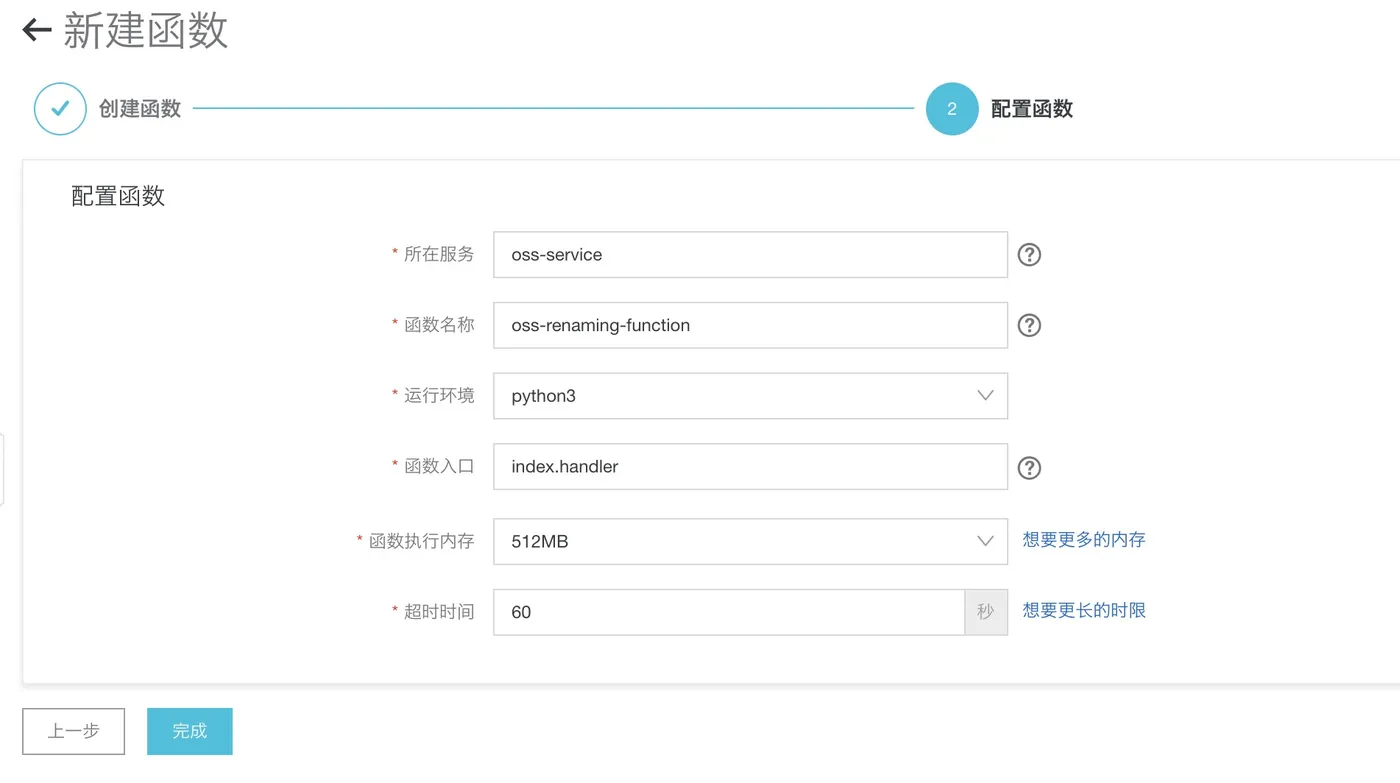The width and height of the screenshot is (1400, 783).
Task: Click the 上一步 button
Action: coord(74,731)
